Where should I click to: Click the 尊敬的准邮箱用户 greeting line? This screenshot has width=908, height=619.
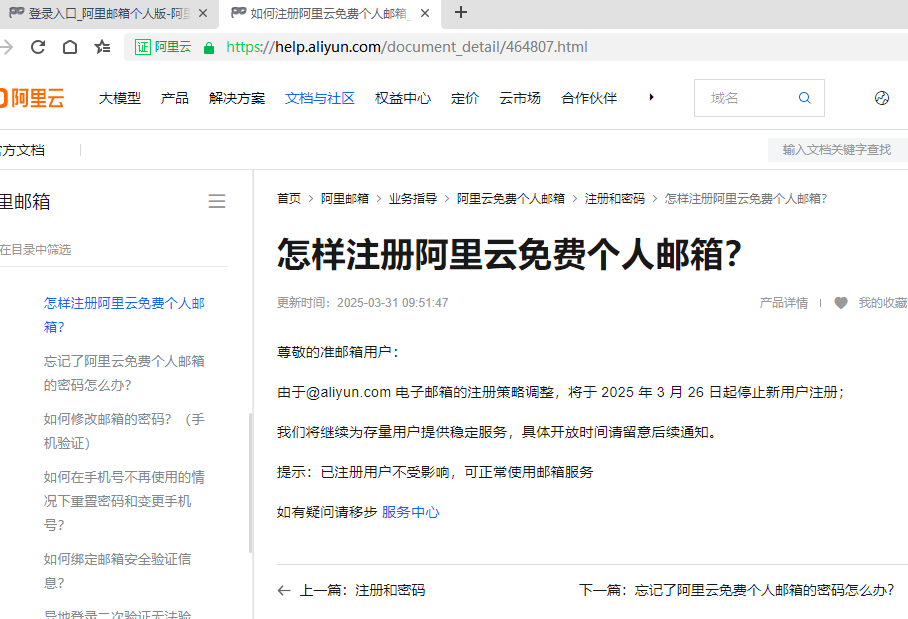coord(338,352)
